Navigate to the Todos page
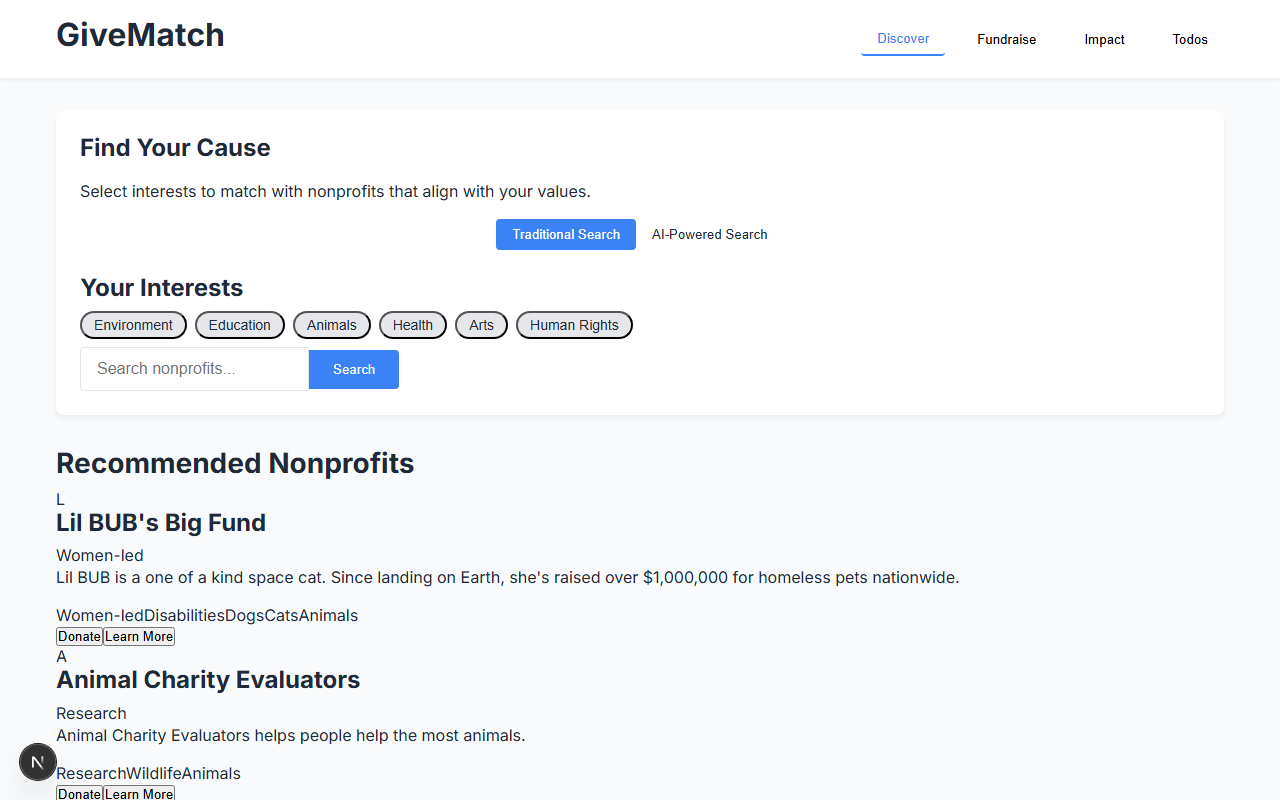Screen dimensions: 1280x800 point(1190,39)
